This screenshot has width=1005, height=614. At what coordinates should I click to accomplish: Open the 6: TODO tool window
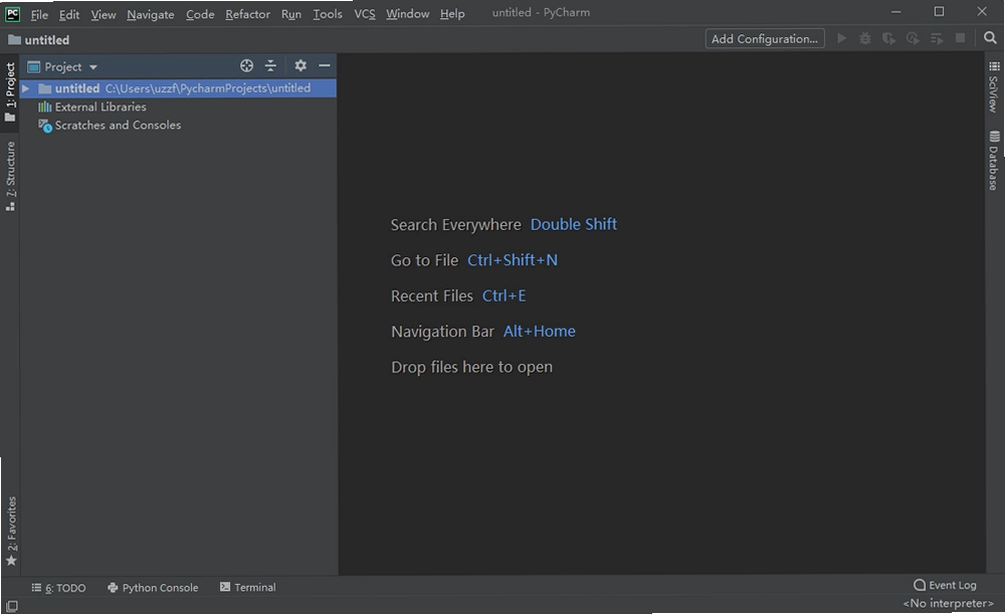tap(58, 588)
